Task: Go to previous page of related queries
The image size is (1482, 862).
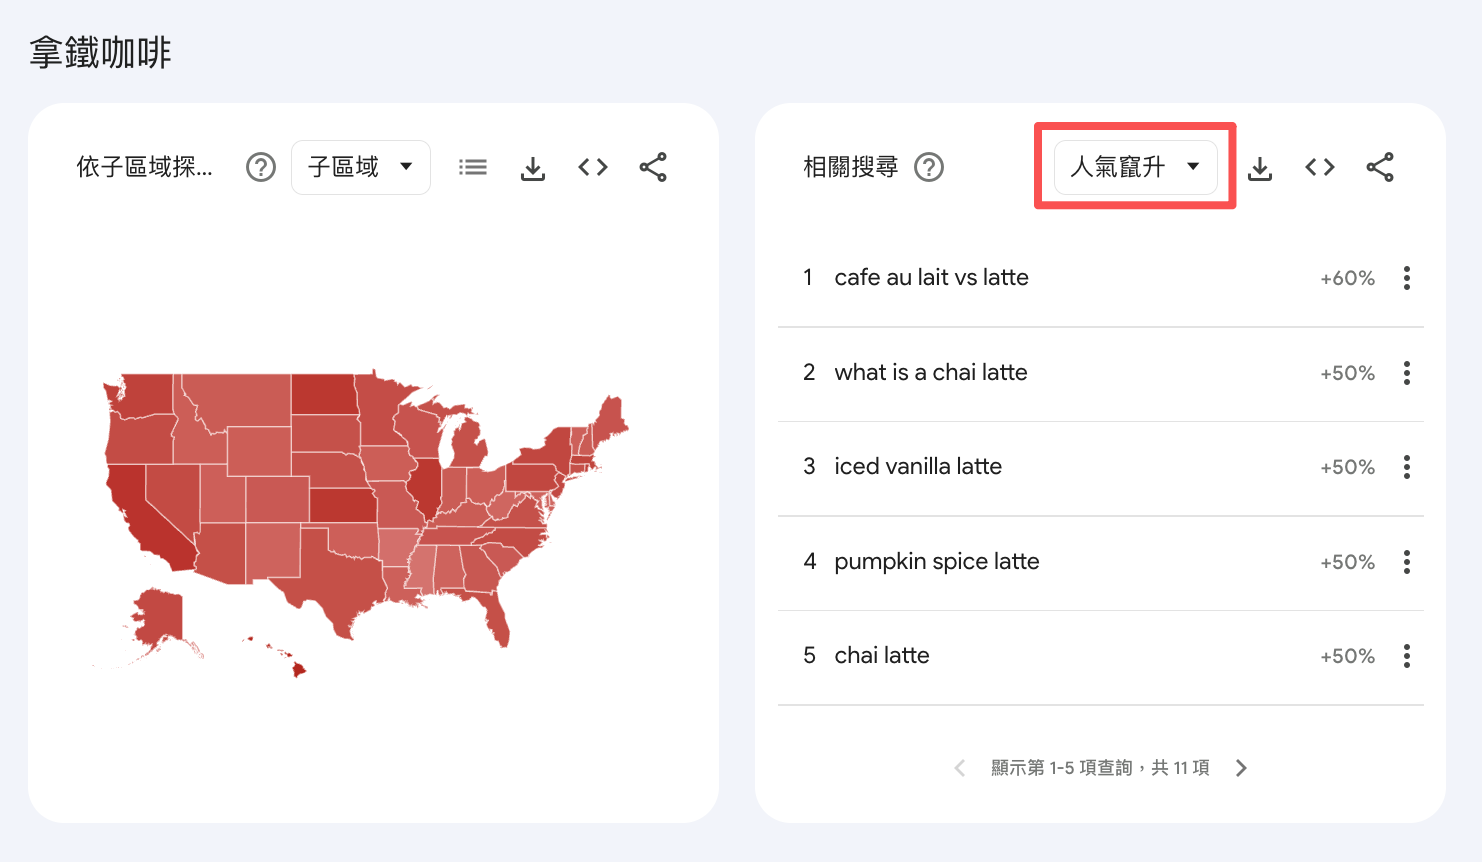Action: tap(960, 768)
